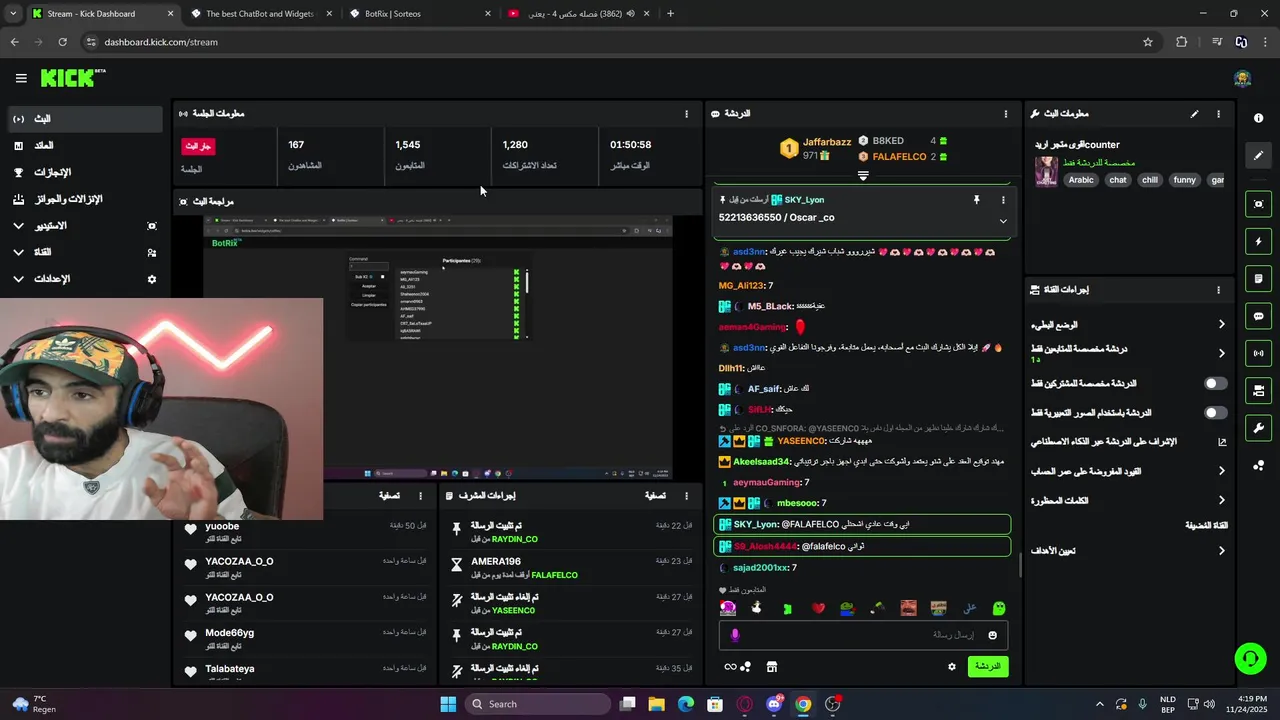Image resolution: width=1280 pixels, height=720 pixels.
Task: Open the hamburger navigation menu
Action: click(x=21, y=78)
